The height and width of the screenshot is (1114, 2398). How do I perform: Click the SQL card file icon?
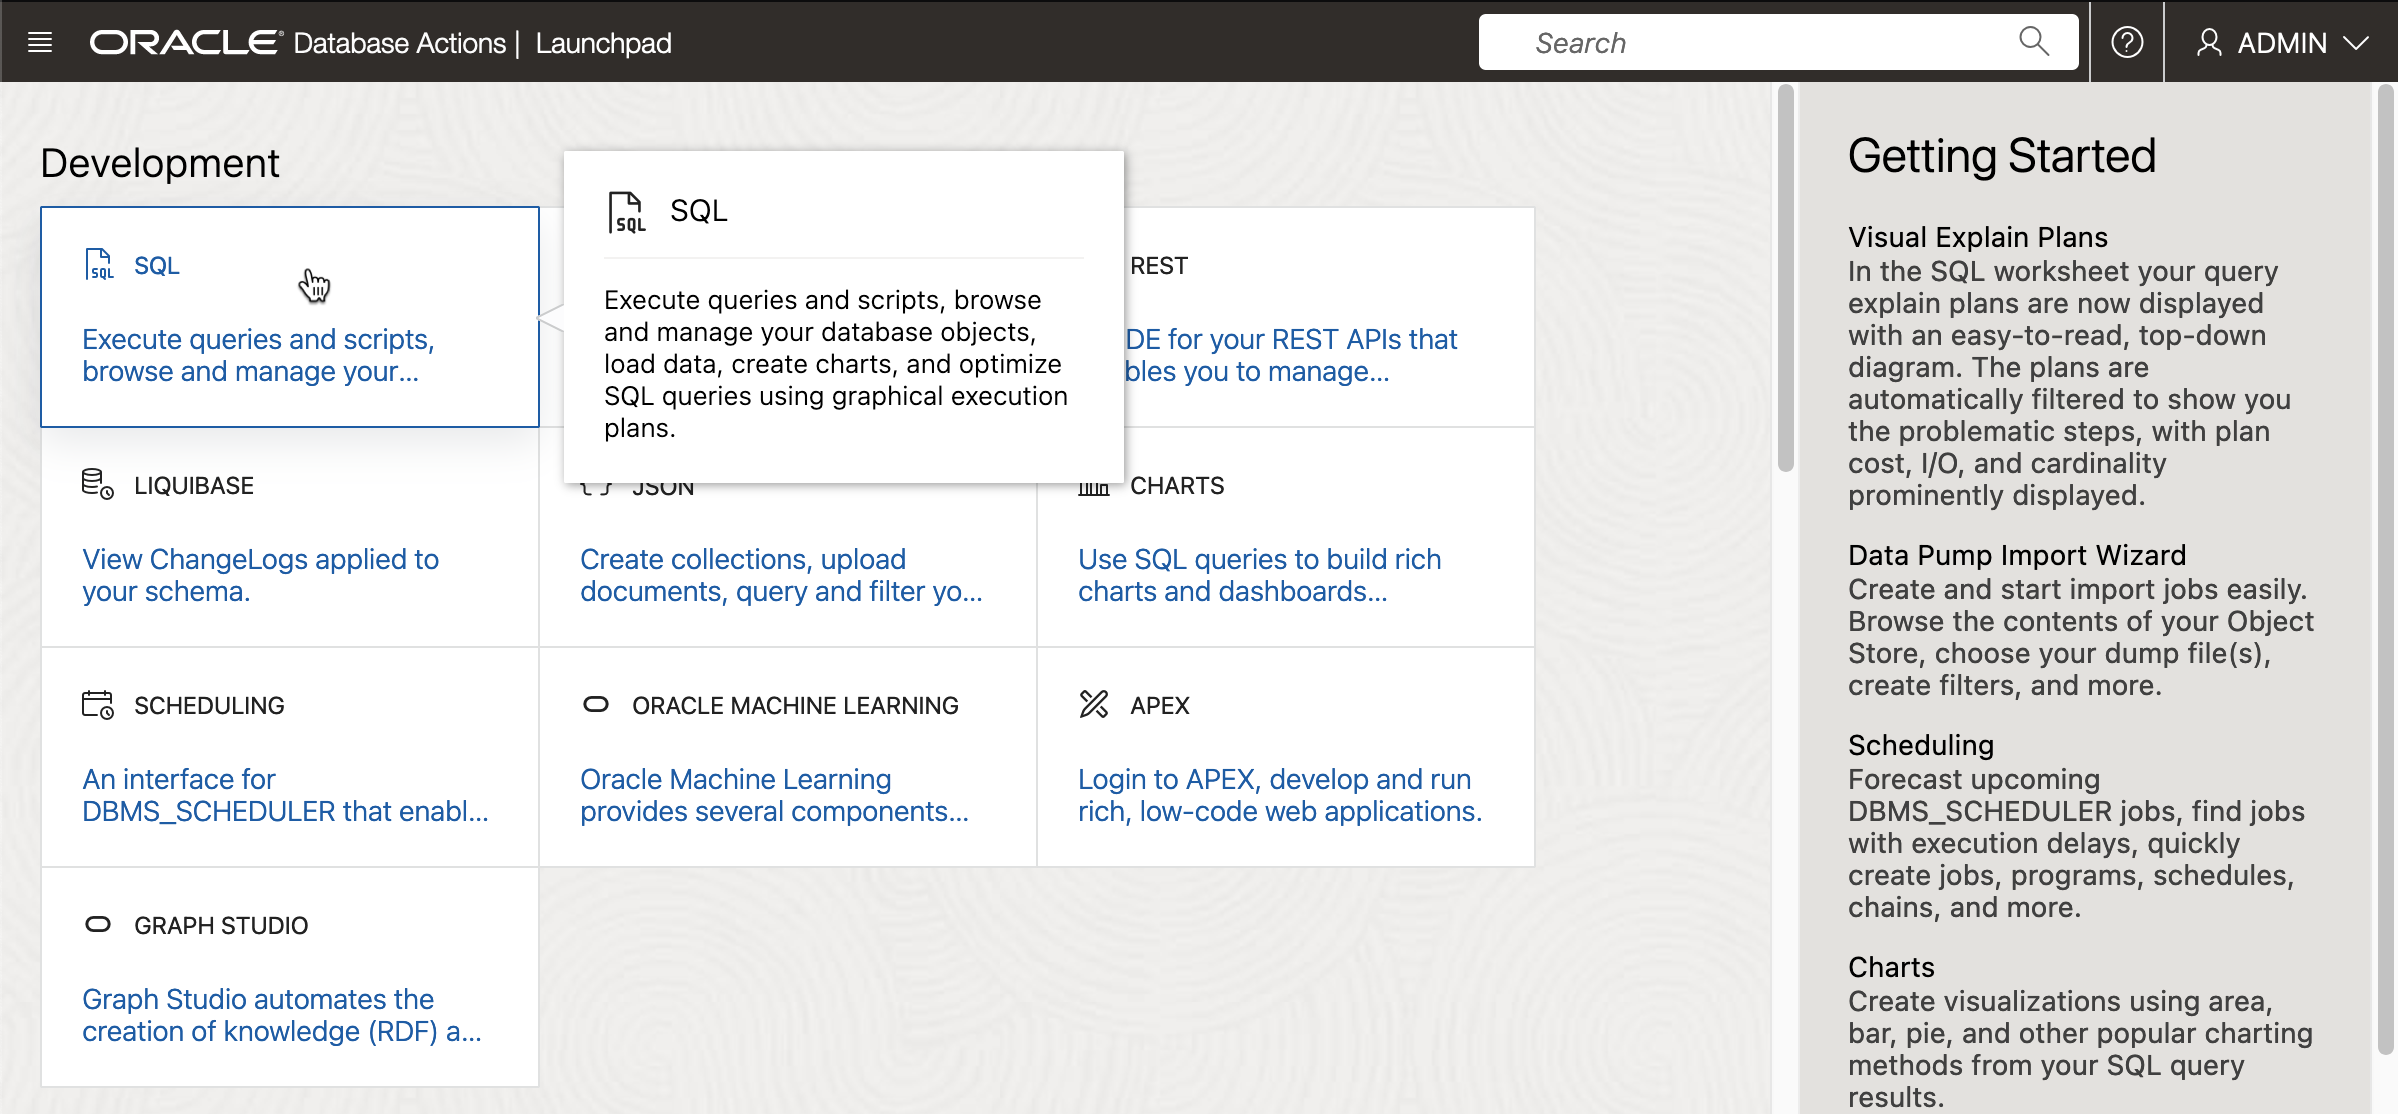point(99,265)
